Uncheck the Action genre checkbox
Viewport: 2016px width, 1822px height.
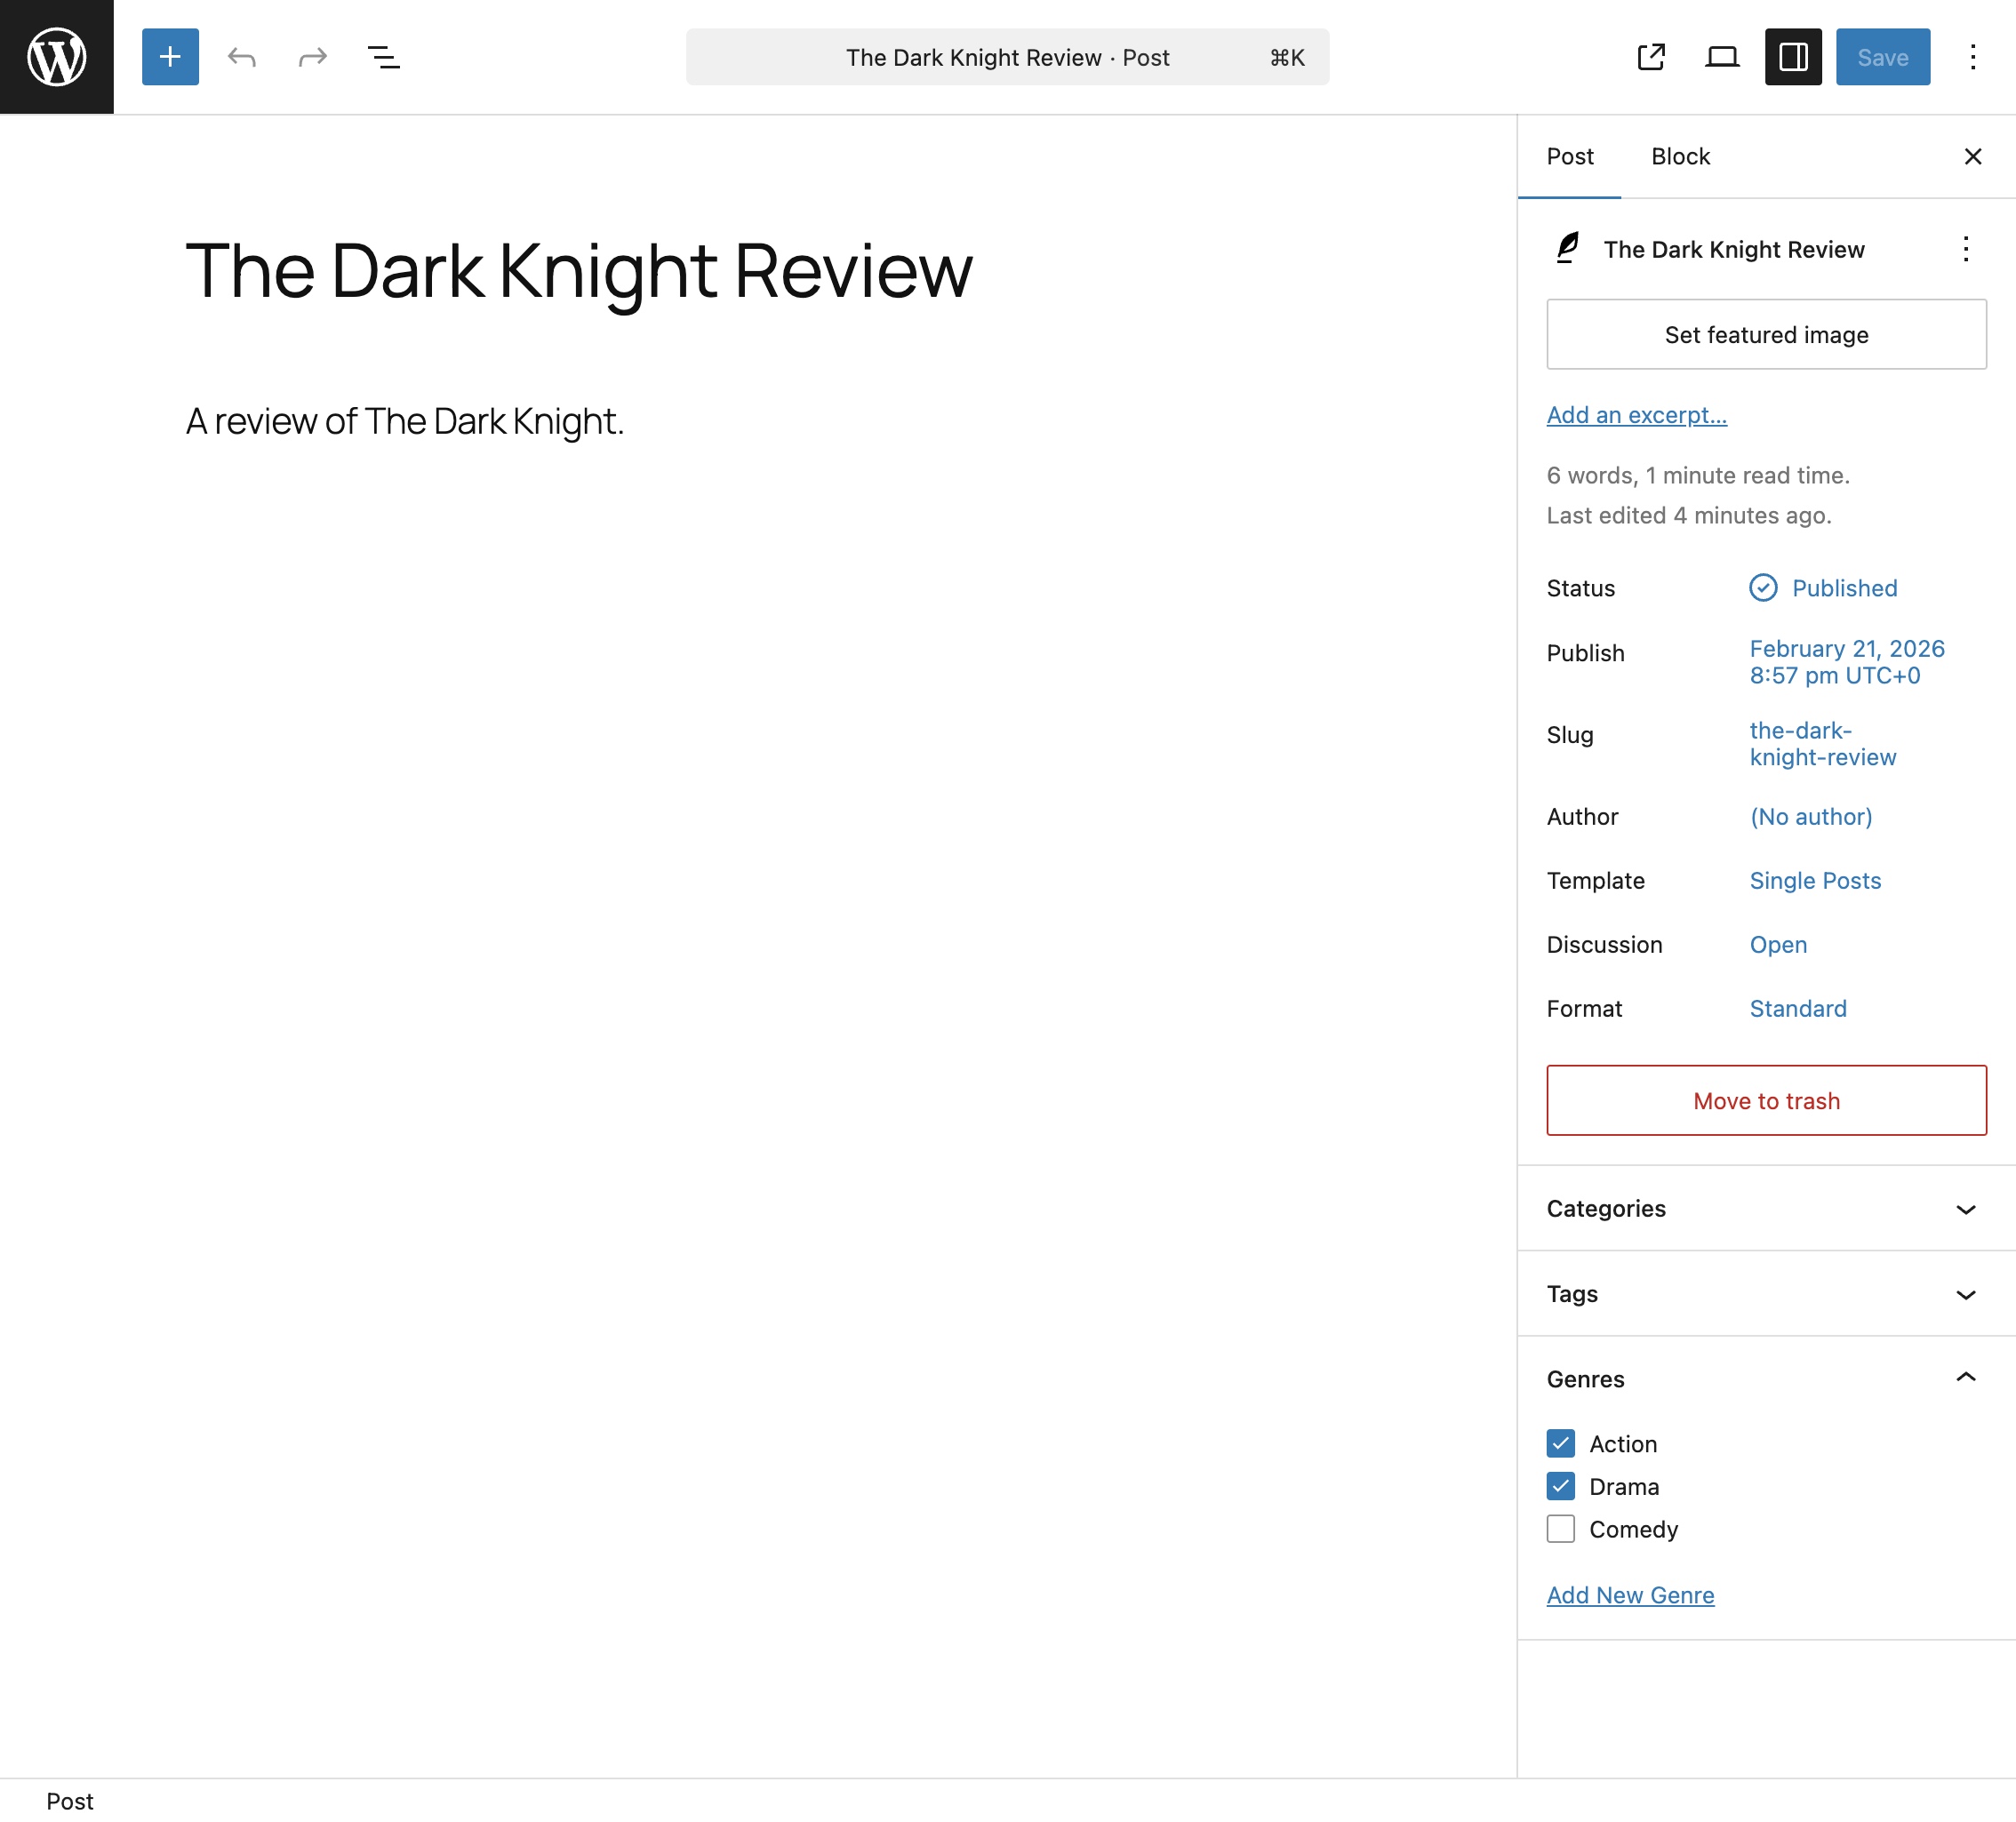point(1560,1443)
